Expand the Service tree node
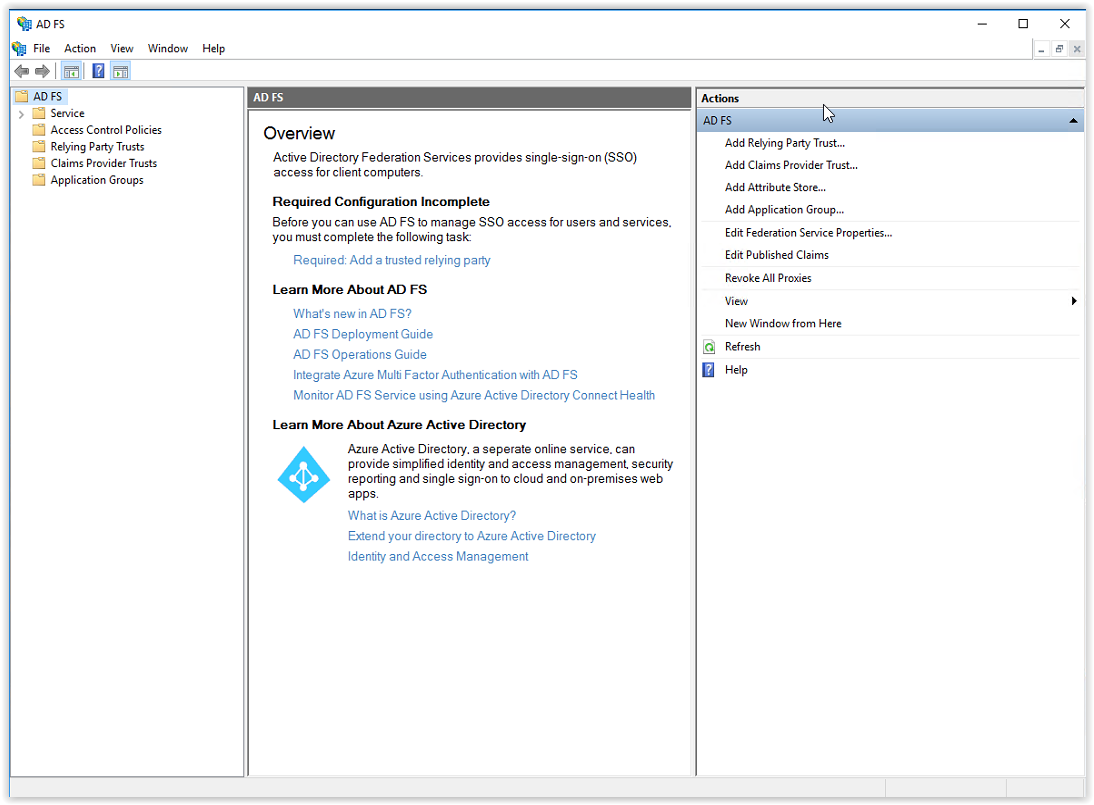1094x805 pixels. point(22,114)
